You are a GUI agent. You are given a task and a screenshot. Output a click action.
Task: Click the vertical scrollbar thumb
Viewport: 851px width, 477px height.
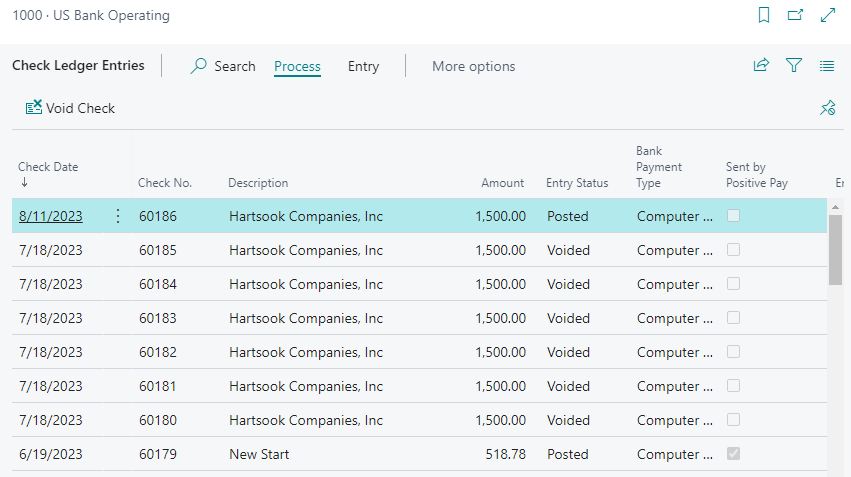835,250
